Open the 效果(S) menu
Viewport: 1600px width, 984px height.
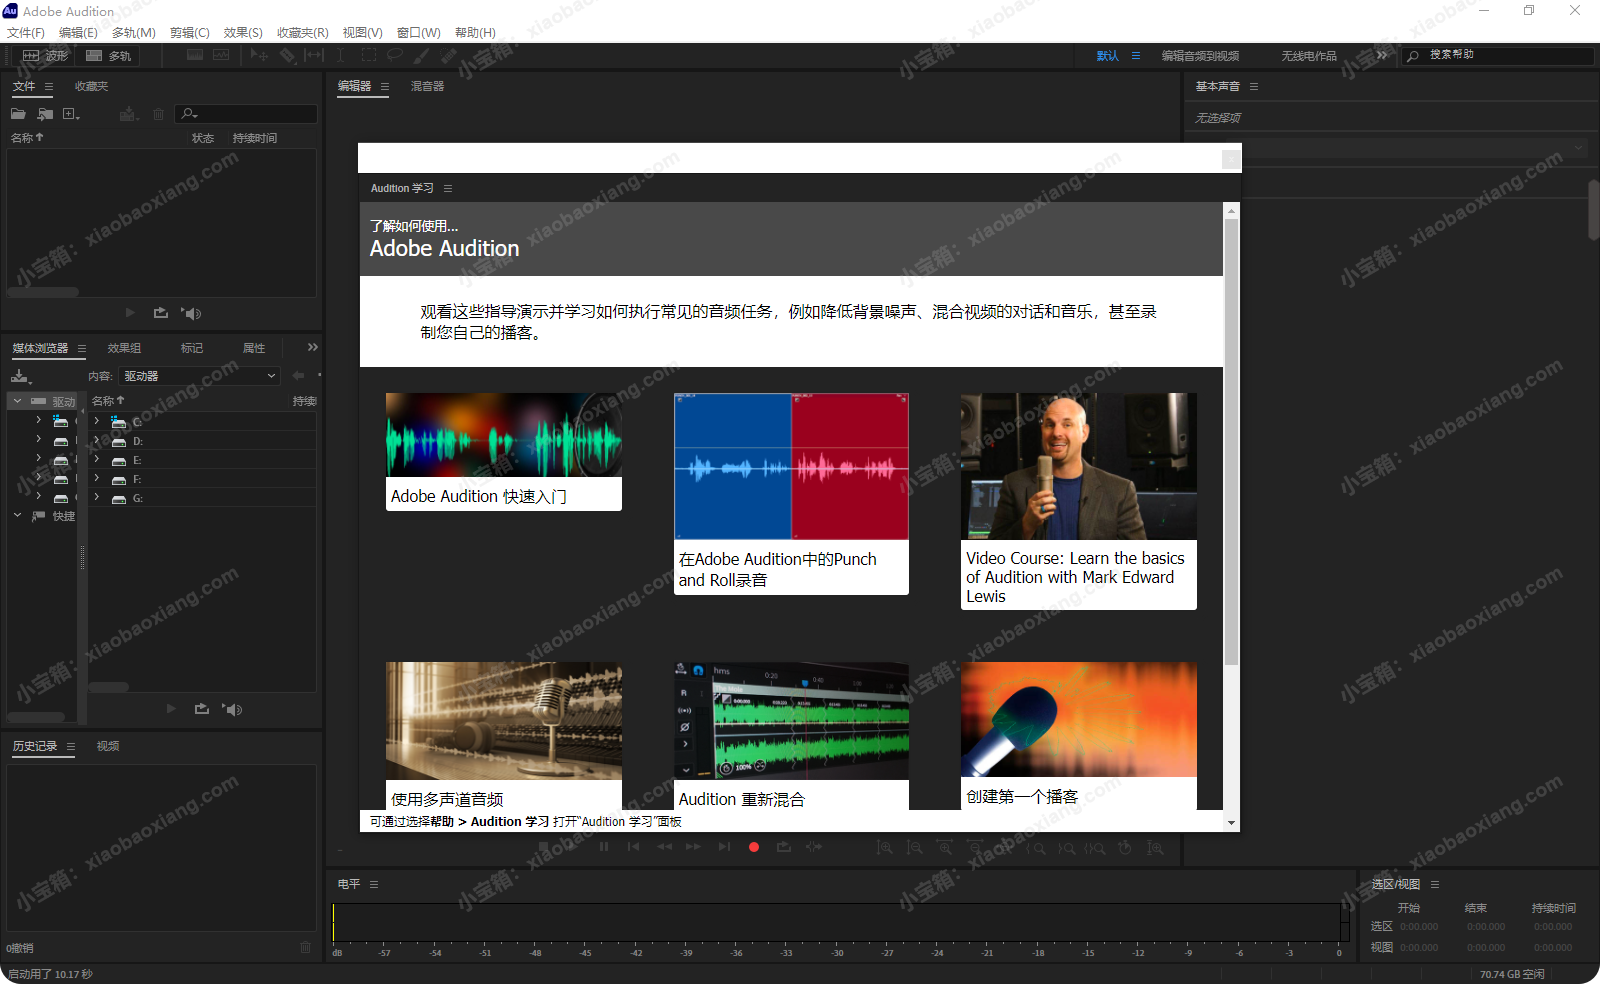(243, 33)
